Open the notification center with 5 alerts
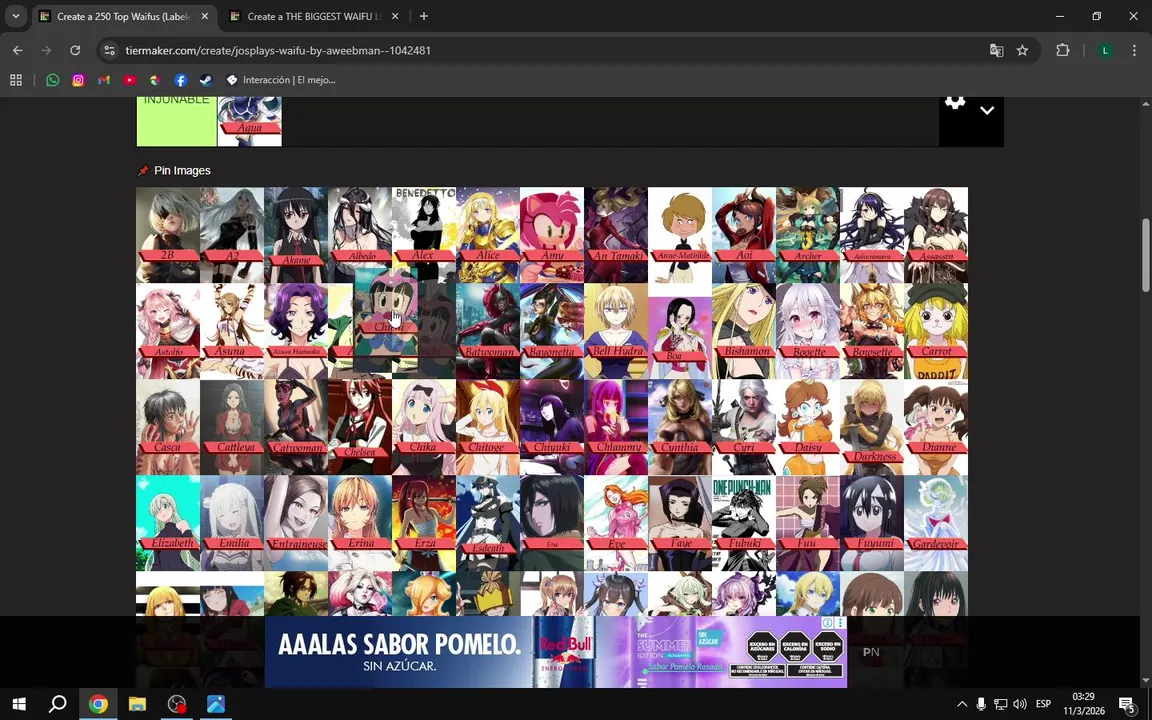1152x720 pixels. click(1127, 704)
